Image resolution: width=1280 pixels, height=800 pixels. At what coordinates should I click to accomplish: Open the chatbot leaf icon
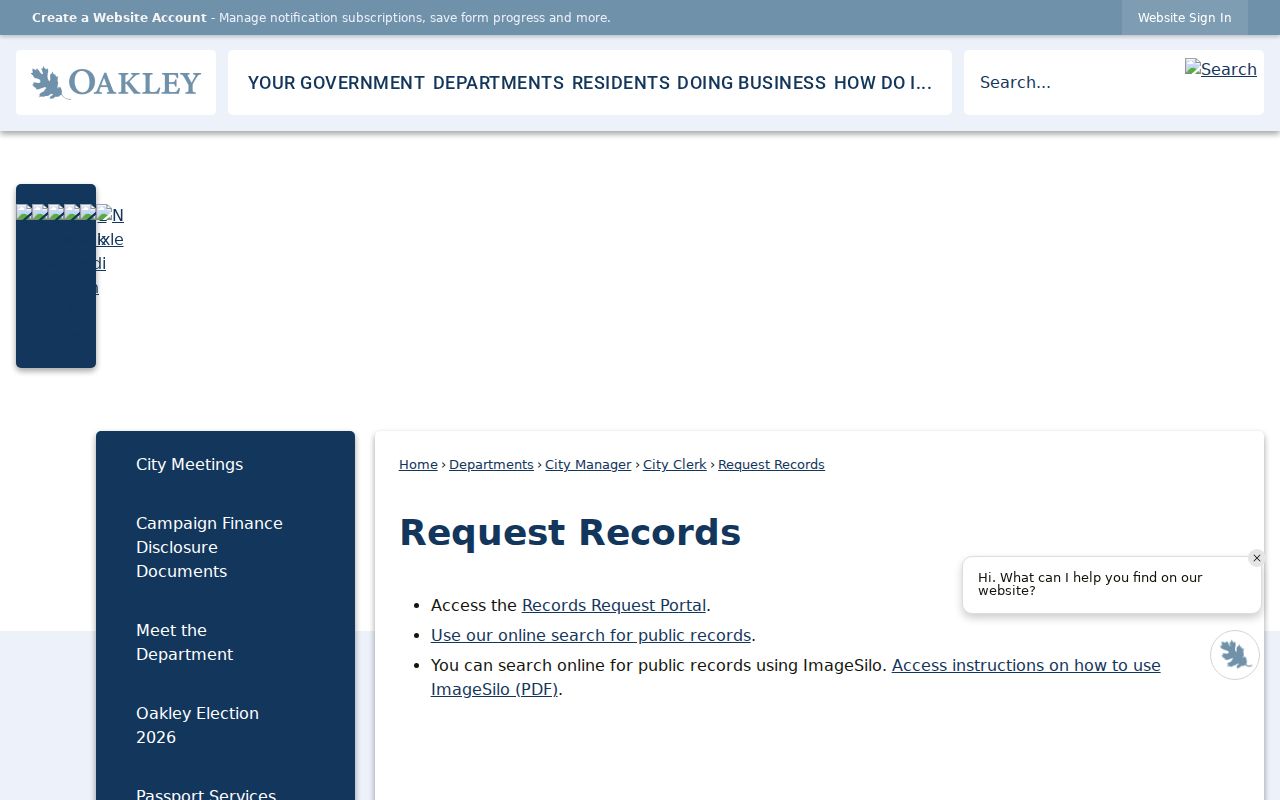(1235, 655)
